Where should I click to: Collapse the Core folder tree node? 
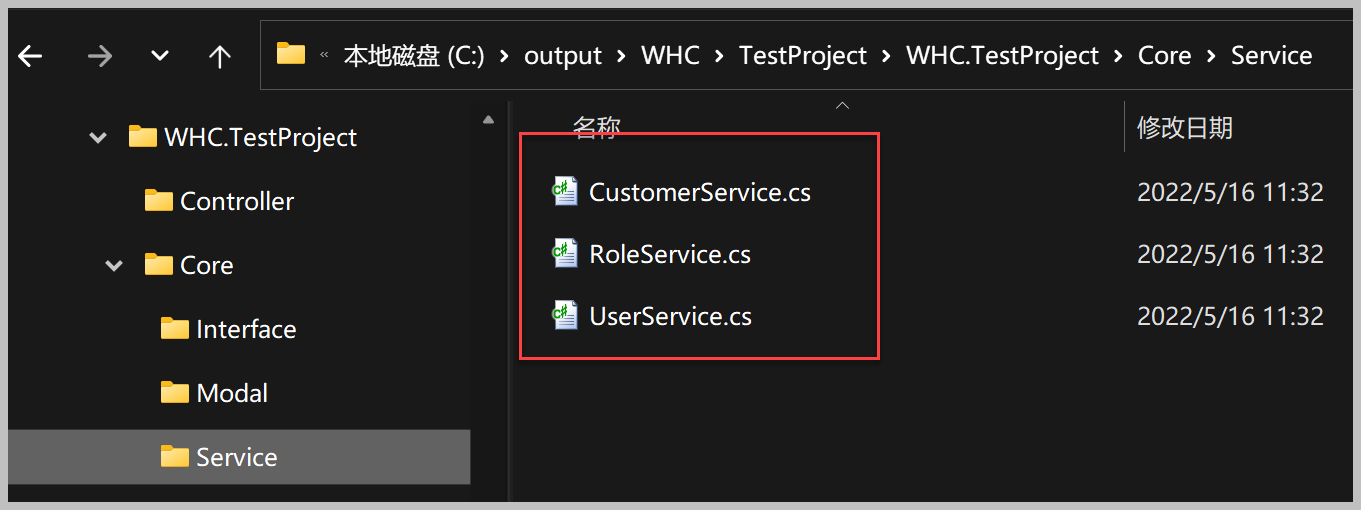point(114,266)
